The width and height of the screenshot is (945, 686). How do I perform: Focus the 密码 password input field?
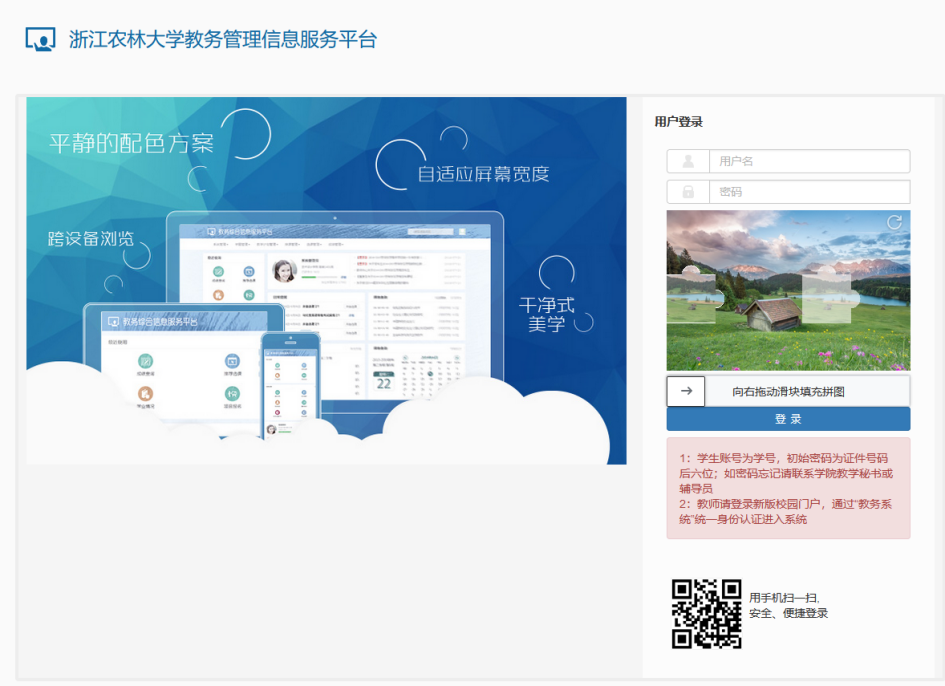pos(808,192)
